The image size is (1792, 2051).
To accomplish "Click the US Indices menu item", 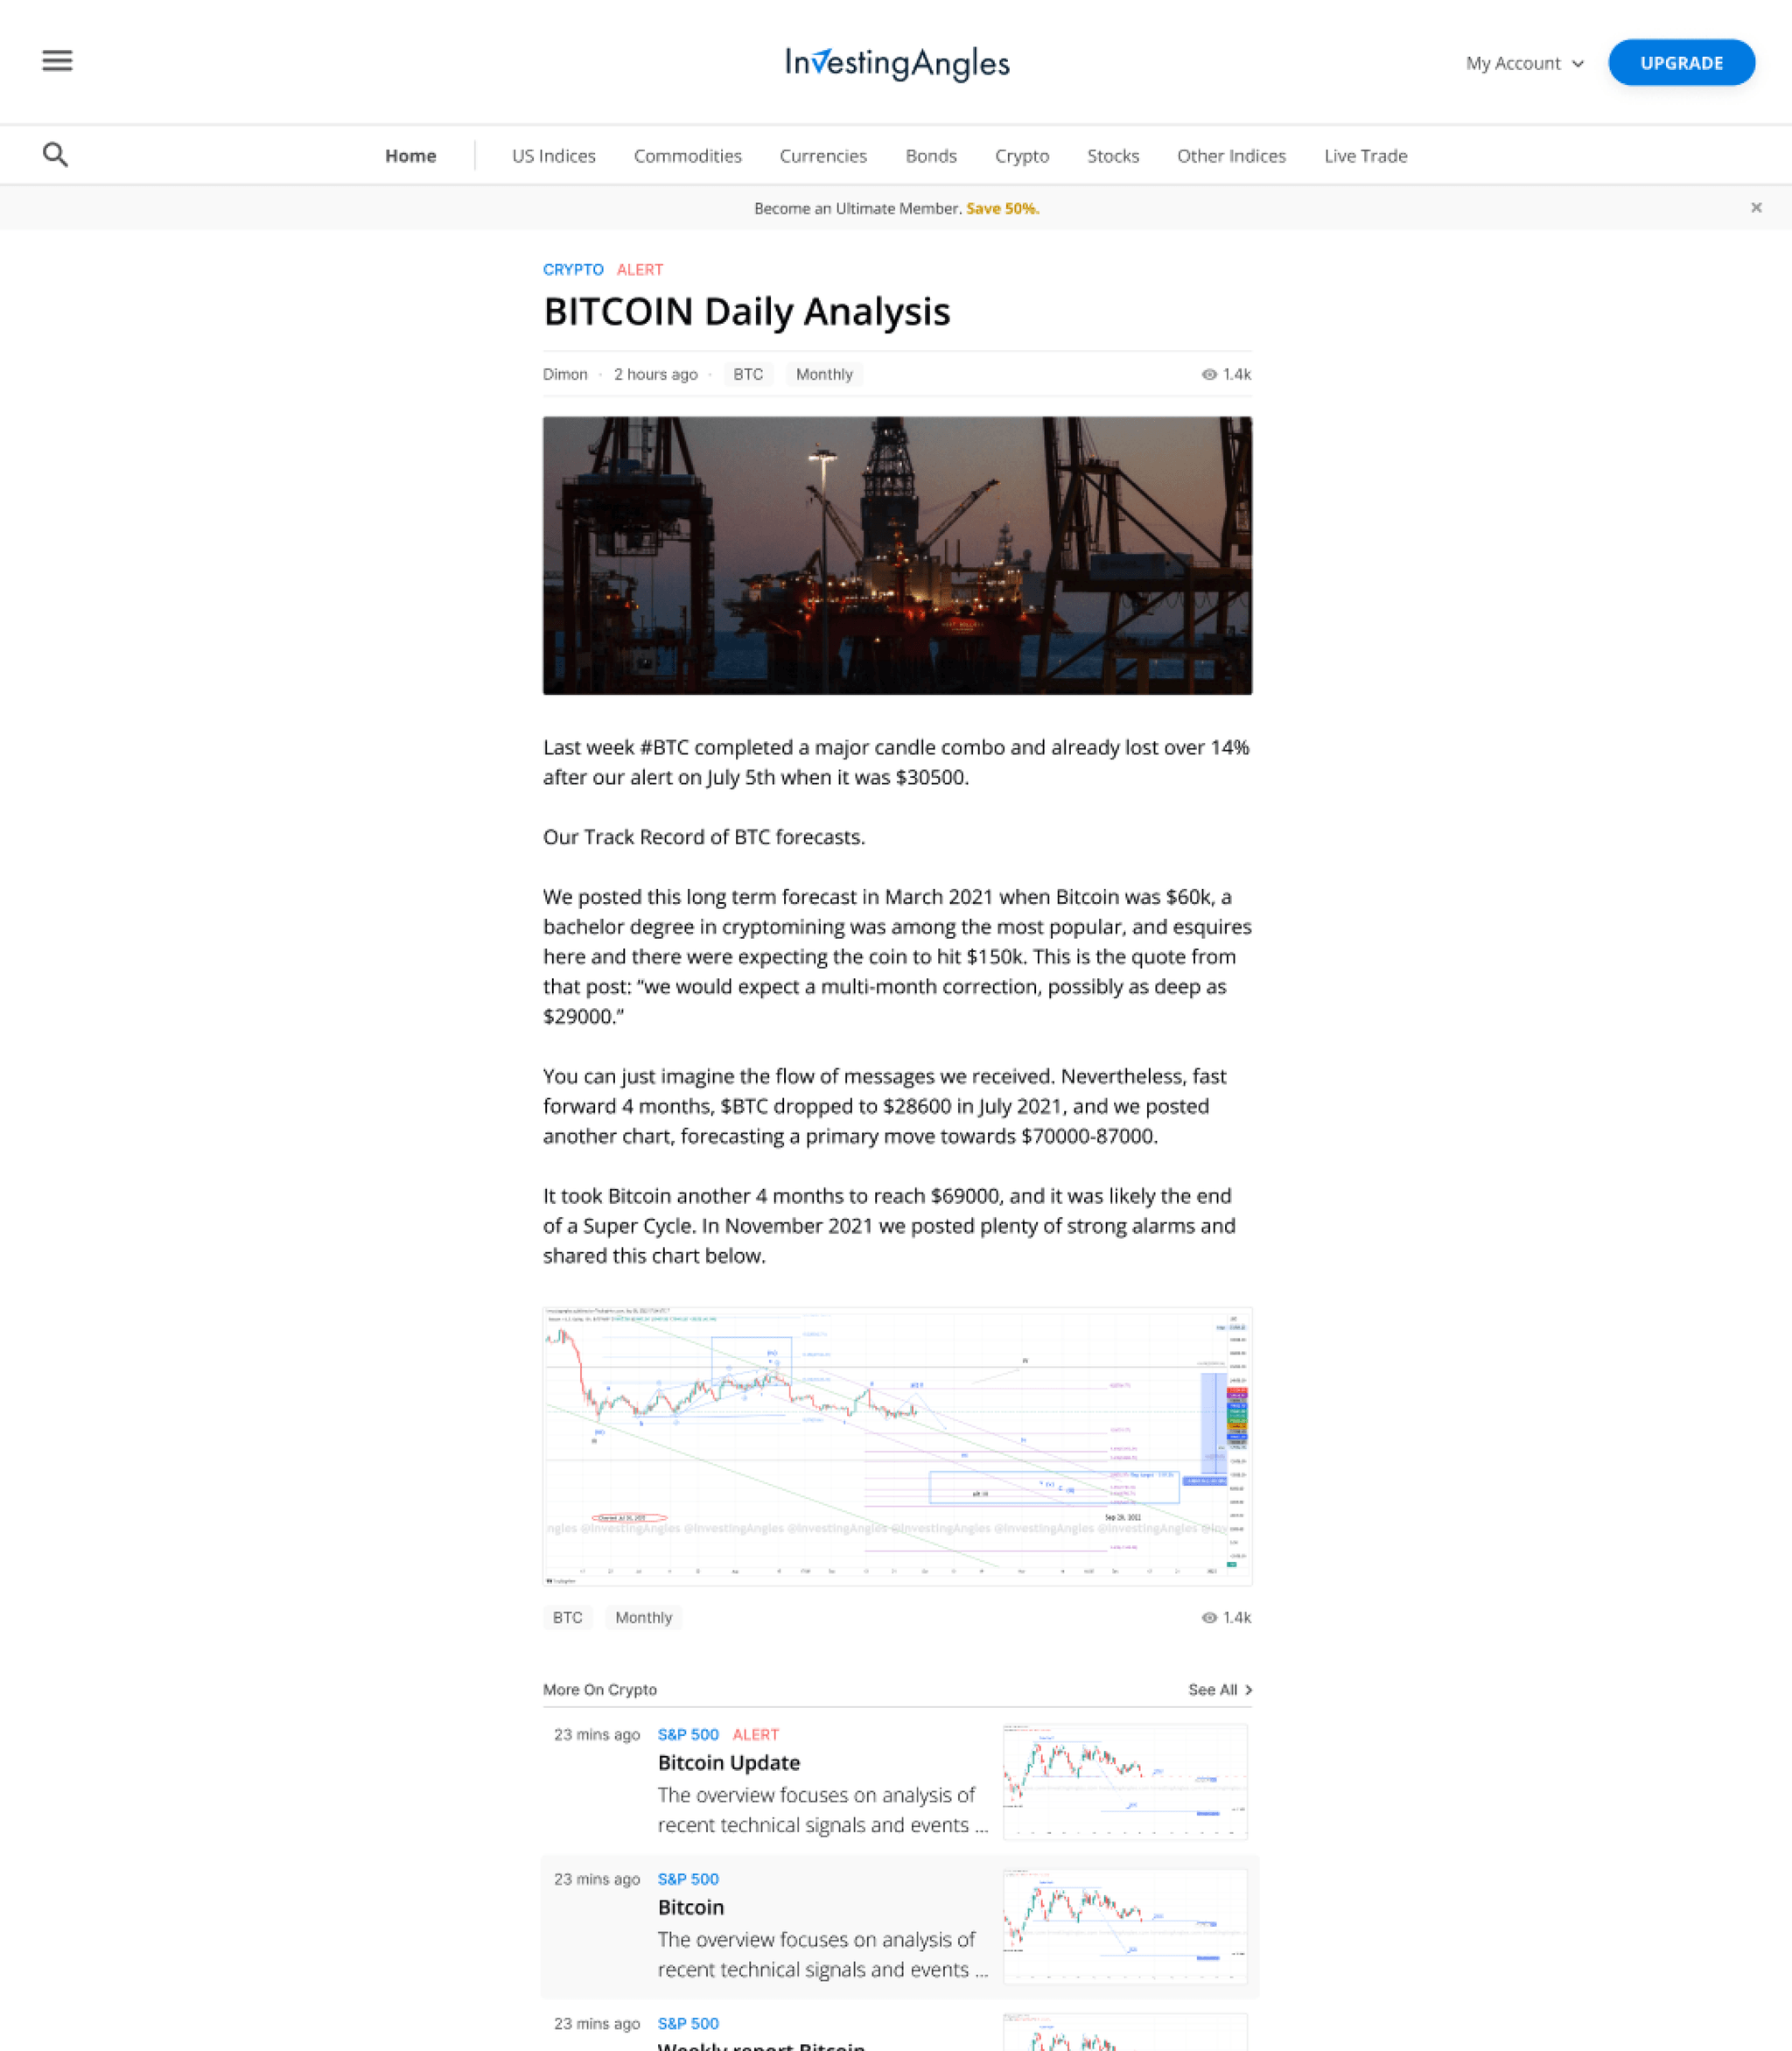I will tap(551, 155).
